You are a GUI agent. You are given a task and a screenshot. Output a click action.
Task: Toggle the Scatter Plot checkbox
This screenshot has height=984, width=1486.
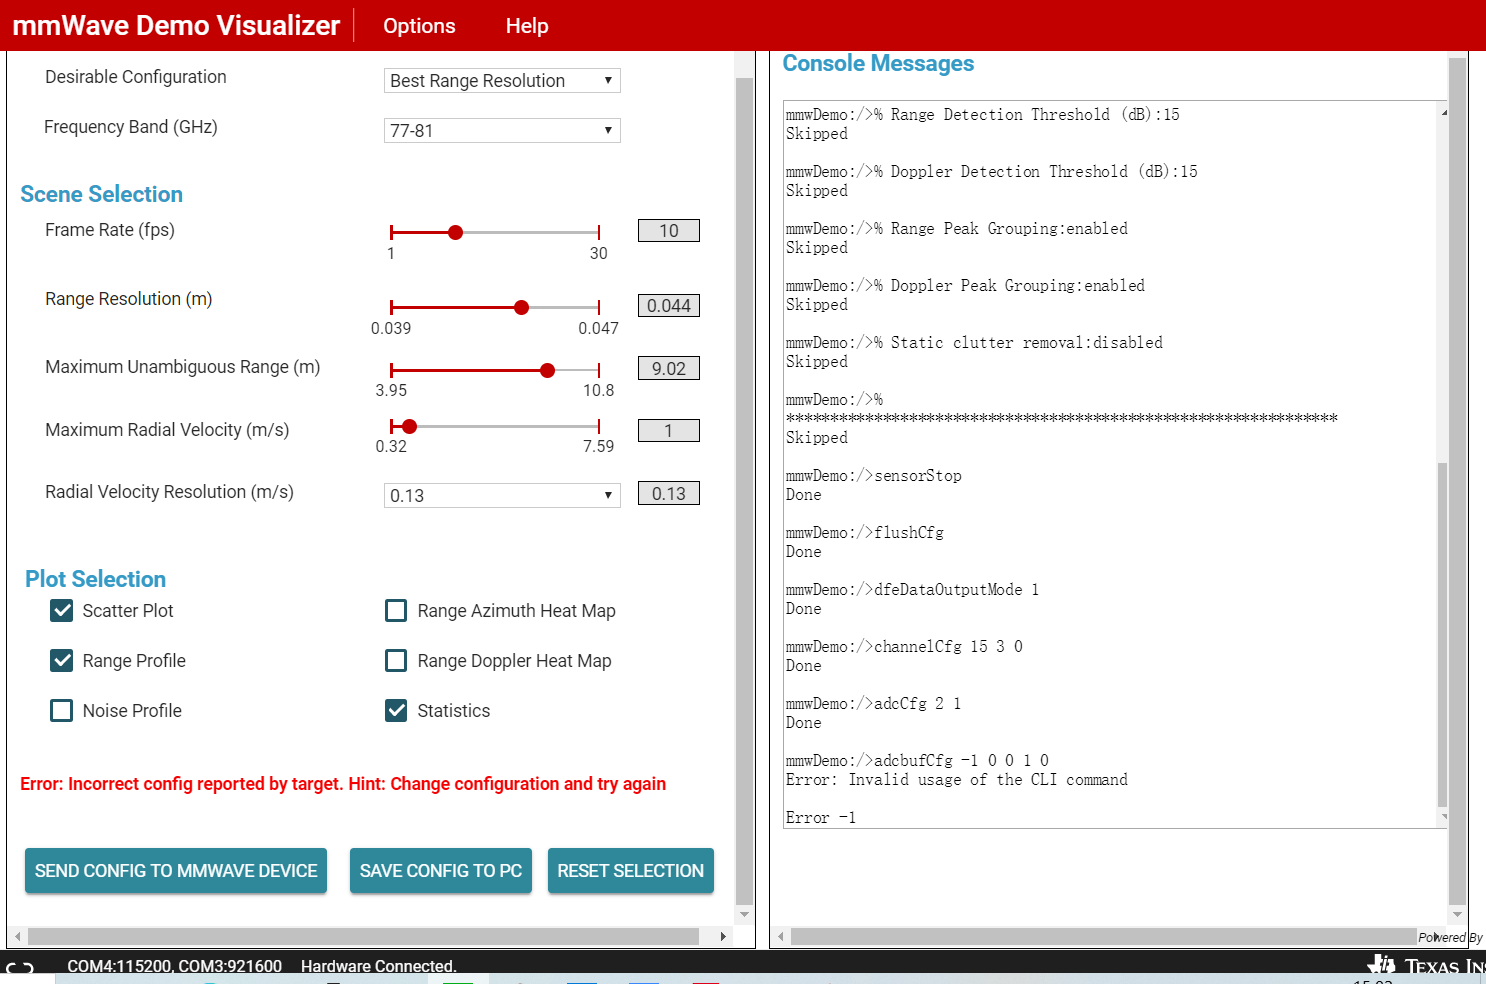pyautogui.click(x=62, y=611)
